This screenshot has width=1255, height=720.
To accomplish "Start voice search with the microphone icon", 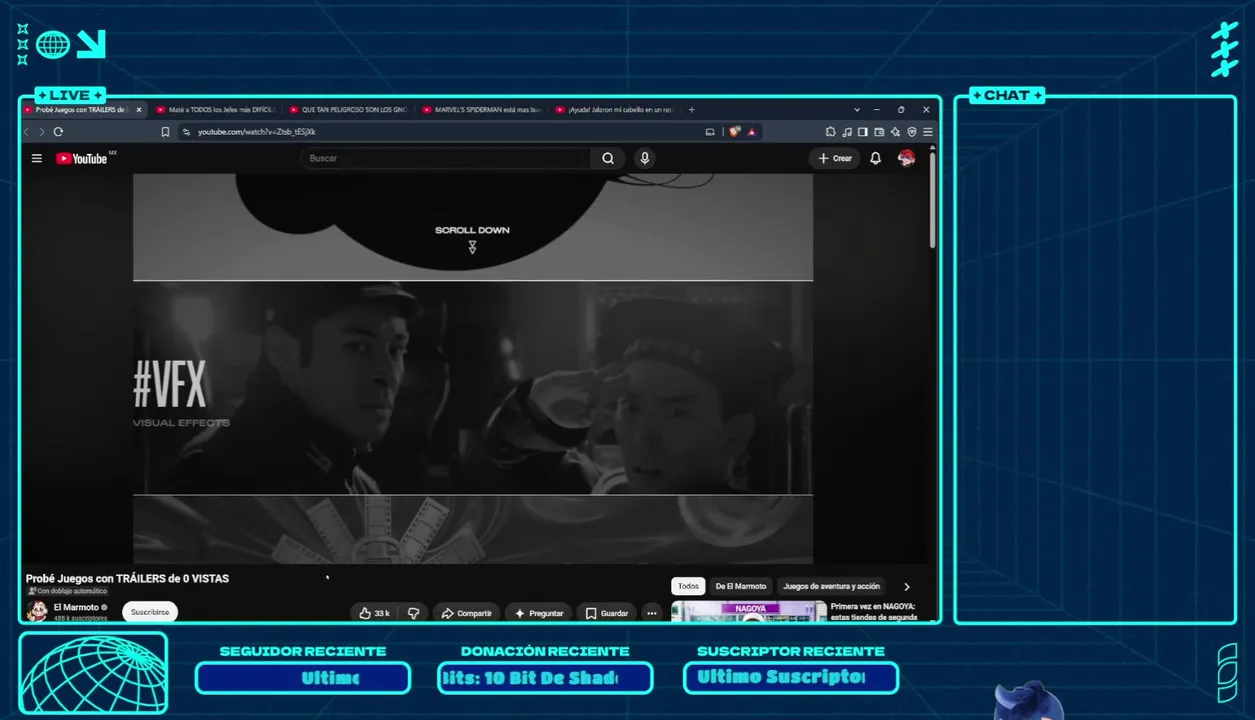I will [645, 158].
